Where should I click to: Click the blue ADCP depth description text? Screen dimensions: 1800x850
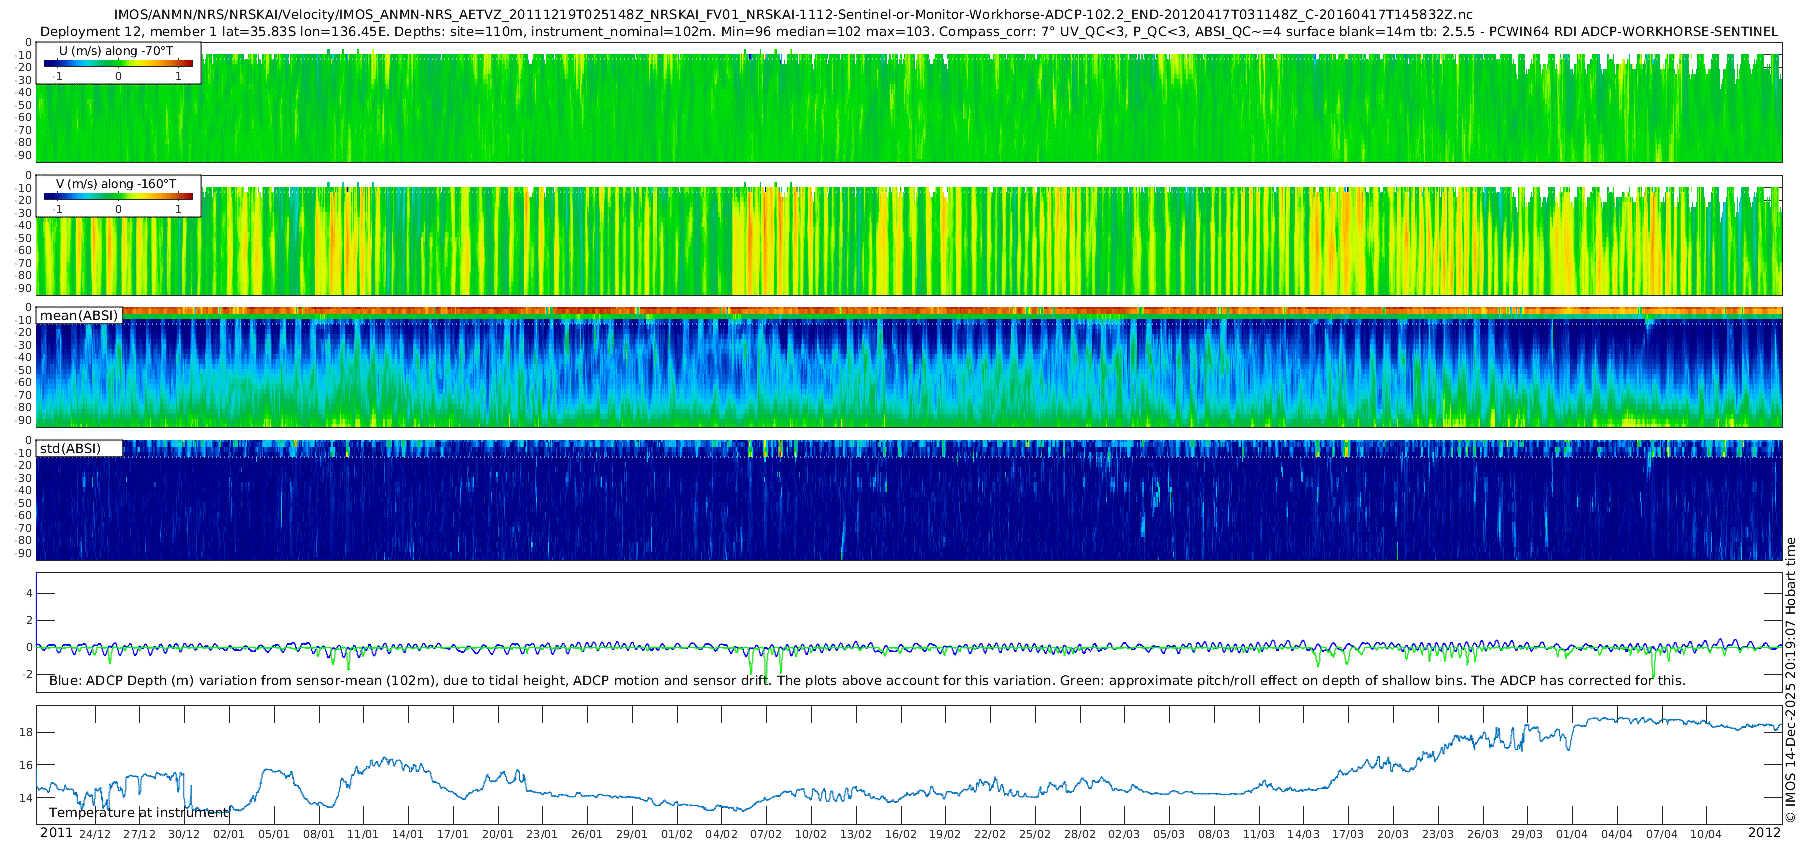pyautogui.click(x=866, y=681)
